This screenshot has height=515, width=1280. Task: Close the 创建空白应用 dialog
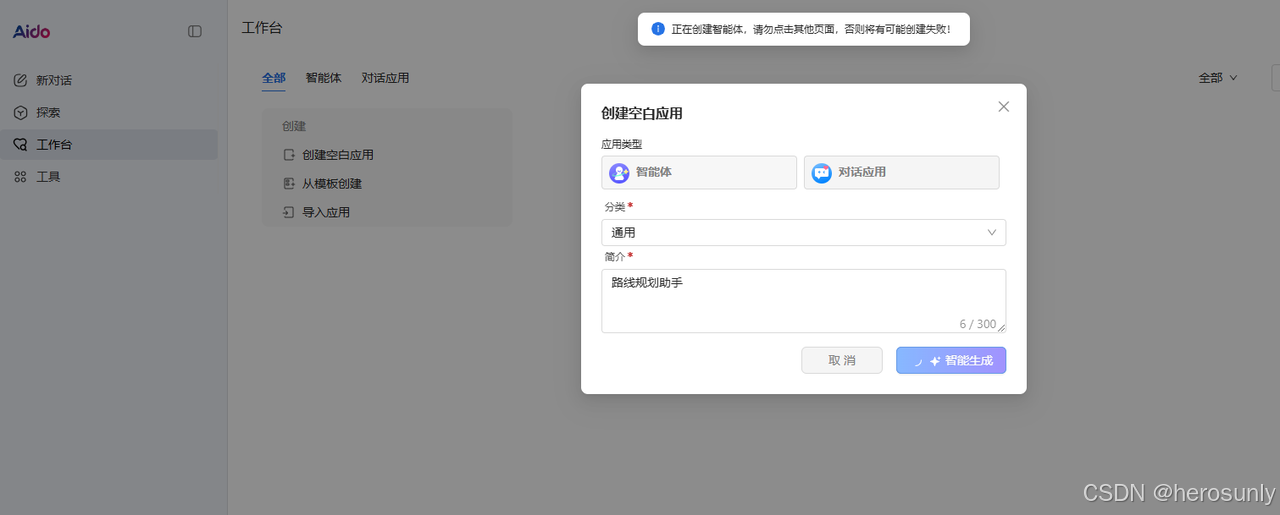(1004, 107)
